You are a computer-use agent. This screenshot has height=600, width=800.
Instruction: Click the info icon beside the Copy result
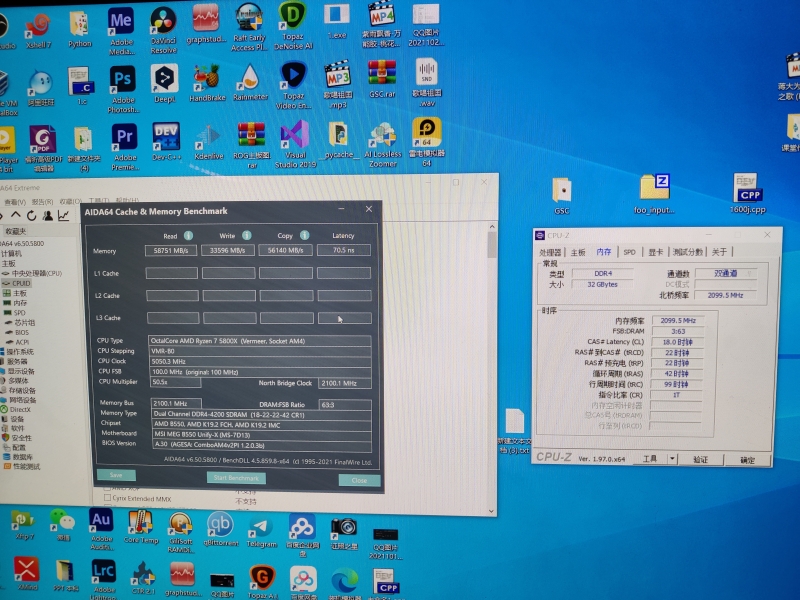pyautogui.click(x=304, y=236)
